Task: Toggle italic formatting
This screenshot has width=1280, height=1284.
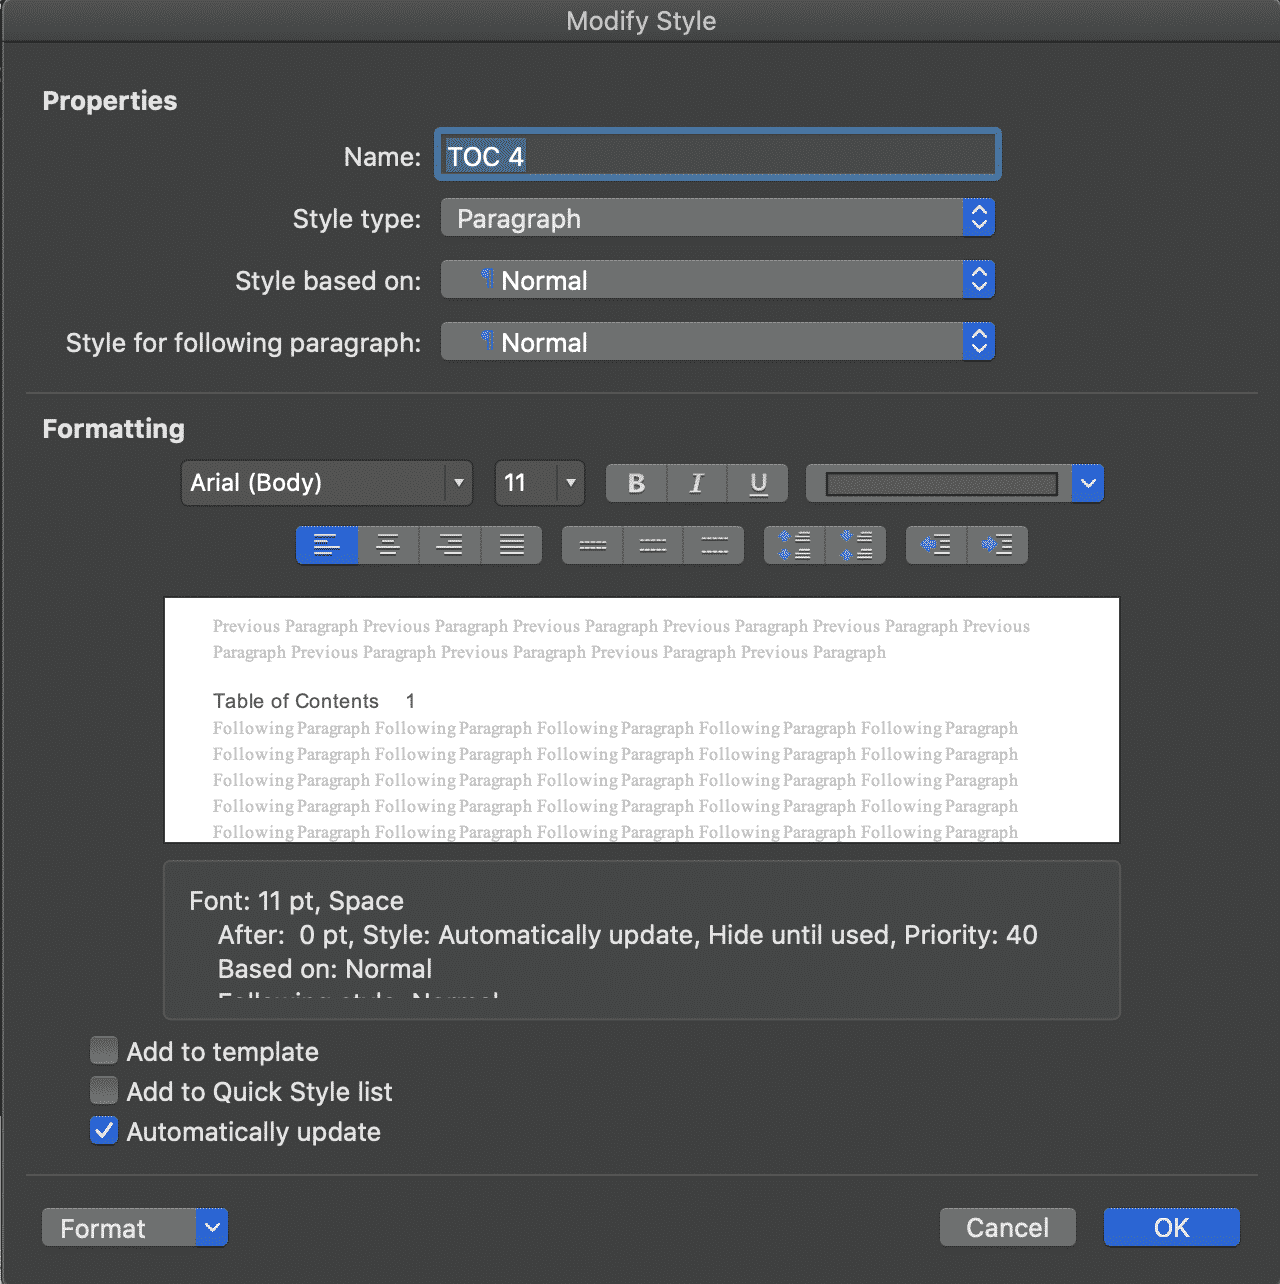Action: click(696, 483)
